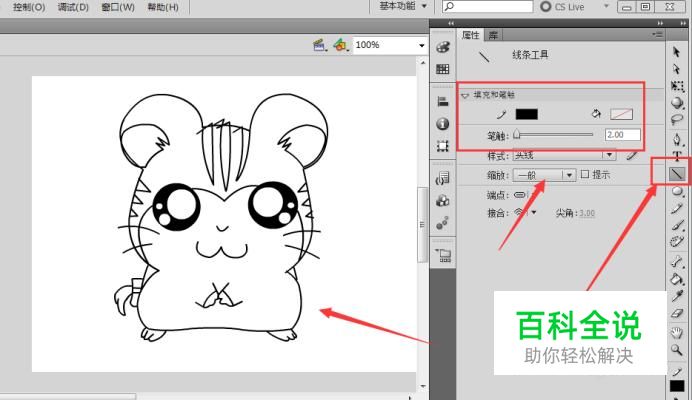Viewport: 692px width, 400px height.
Task: Select the Eyedropper tool
Action: [x=677, y=296]
